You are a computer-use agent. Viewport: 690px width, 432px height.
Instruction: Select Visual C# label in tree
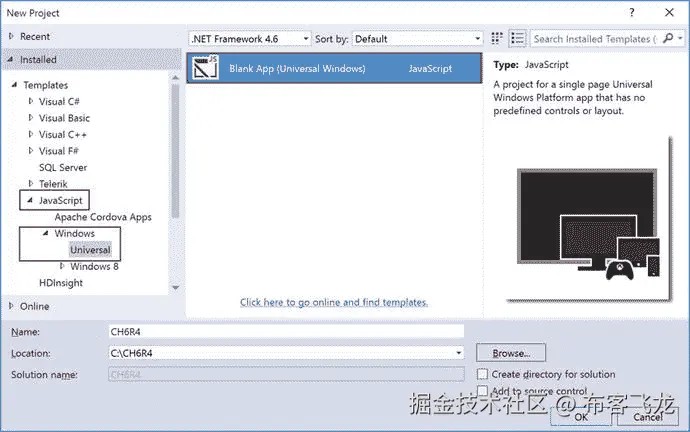pyautogui.click(x=59, y=102)
